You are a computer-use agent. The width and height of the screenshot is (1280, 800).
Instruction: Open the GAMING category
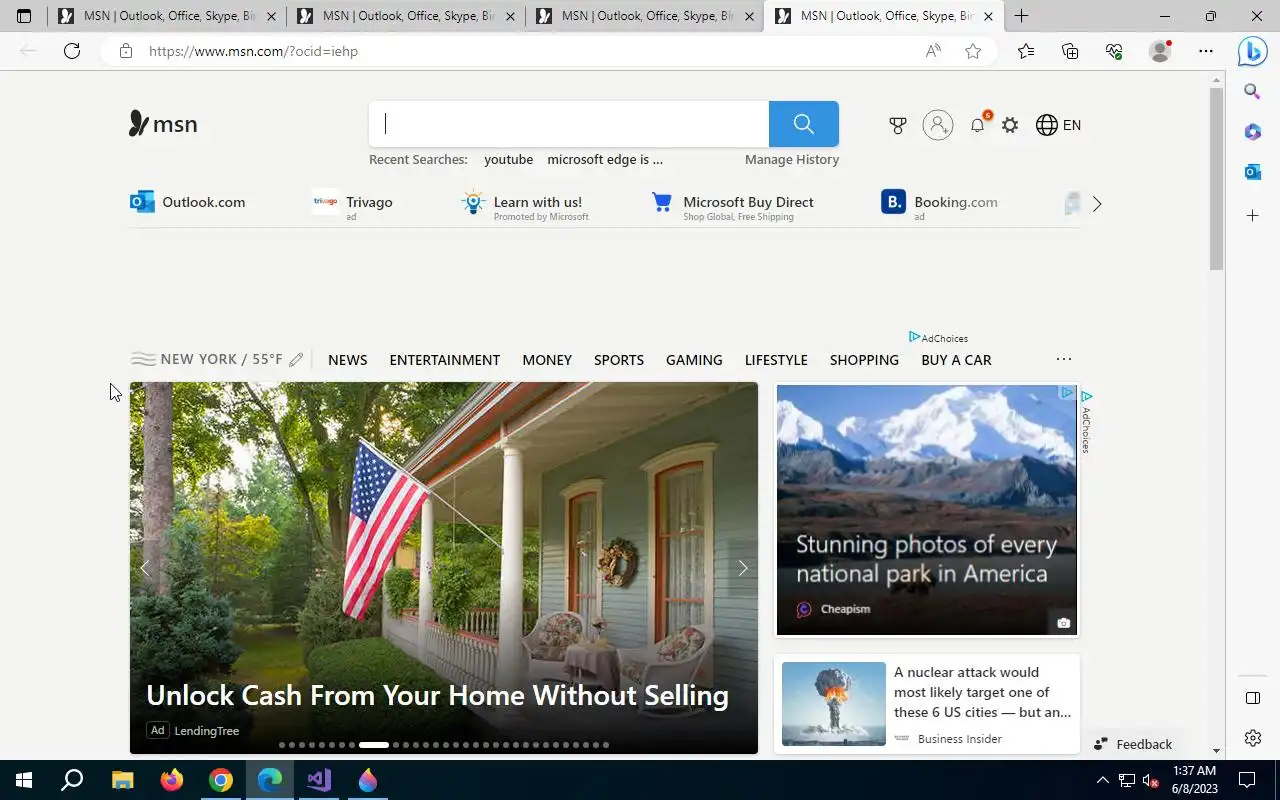coord(694,360)
